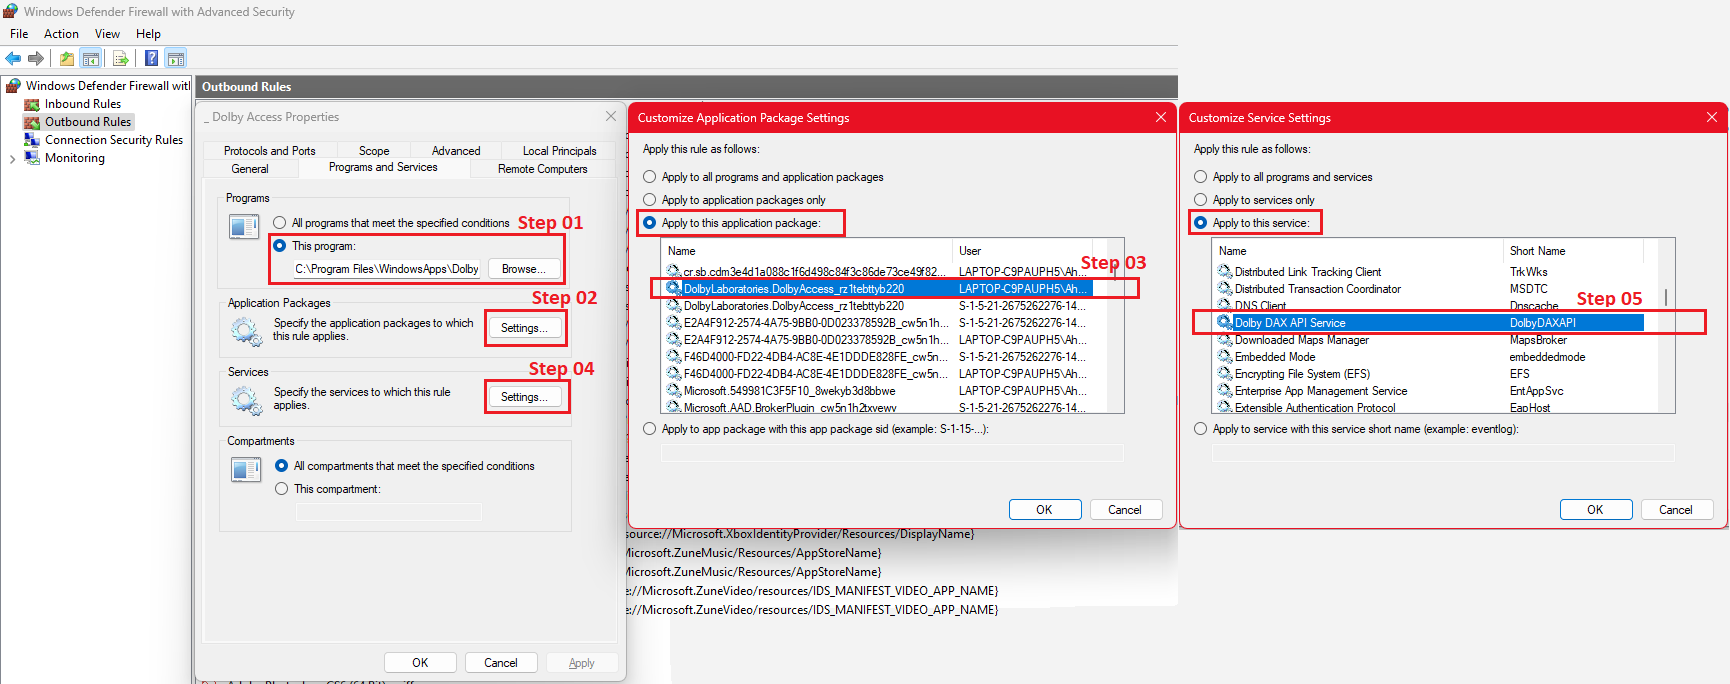Image resolution: width=1730 pixels, height=684 pixels.
Task: Open the File menu
Action: 19,34
